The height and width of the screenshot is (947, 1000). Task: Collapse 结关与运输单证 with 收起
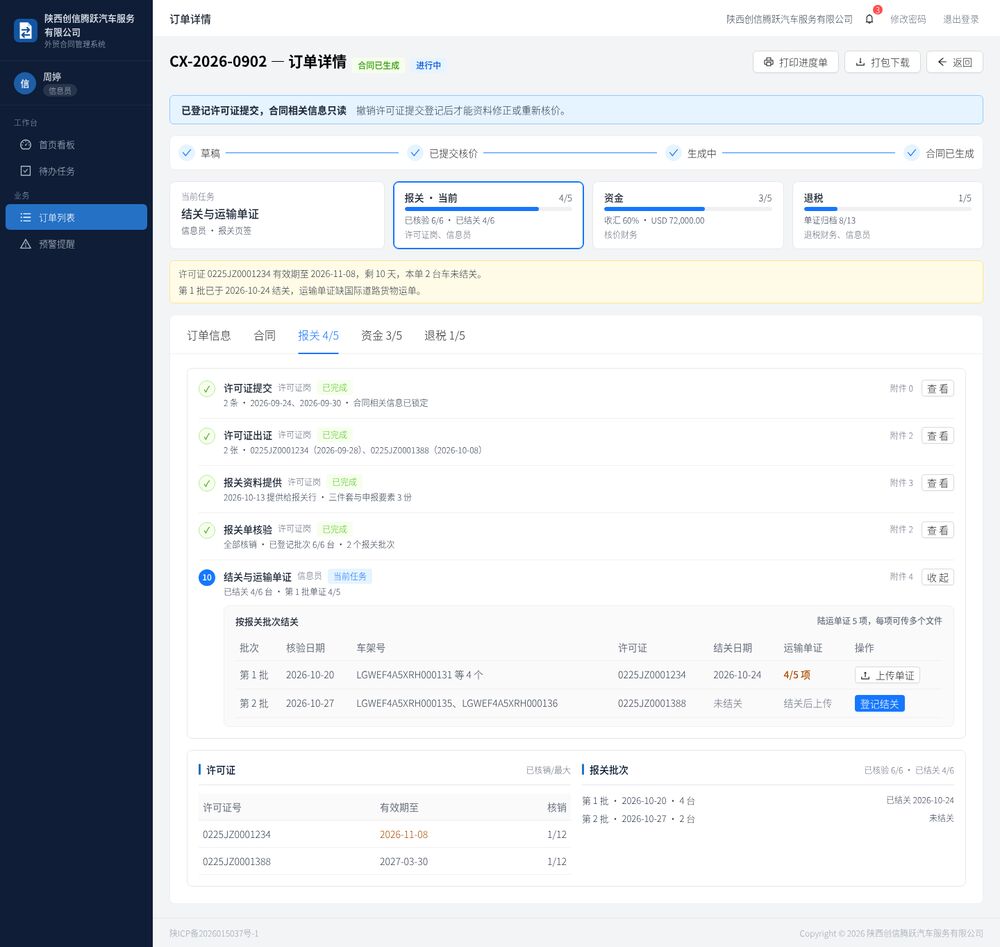click(938, 577)
